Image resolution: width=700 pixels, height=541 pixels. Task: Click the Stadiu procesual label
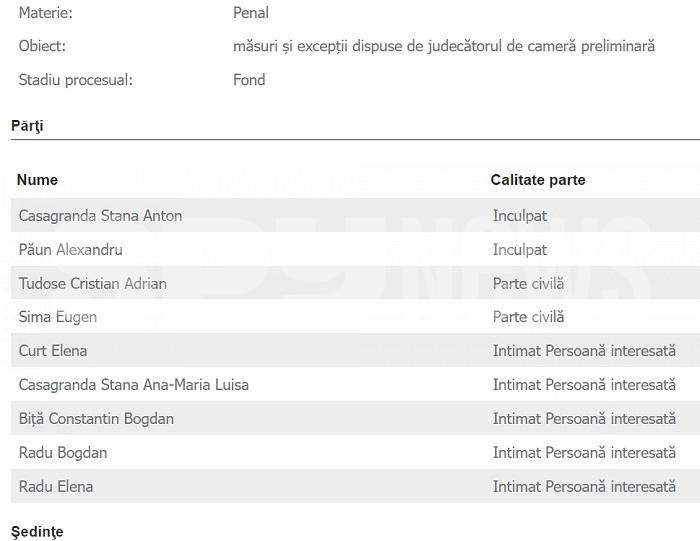[x=75, y=80]
